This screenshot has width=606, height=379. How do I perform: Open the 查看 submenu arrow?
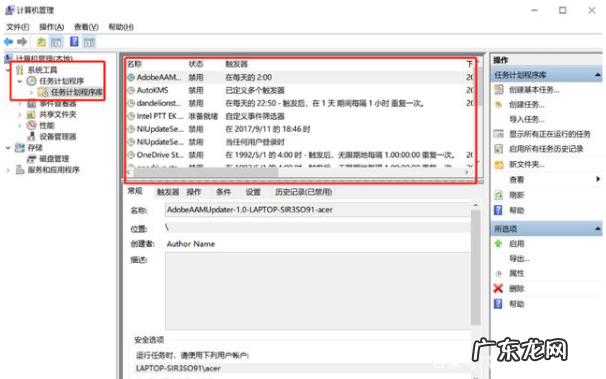(598, 179)
